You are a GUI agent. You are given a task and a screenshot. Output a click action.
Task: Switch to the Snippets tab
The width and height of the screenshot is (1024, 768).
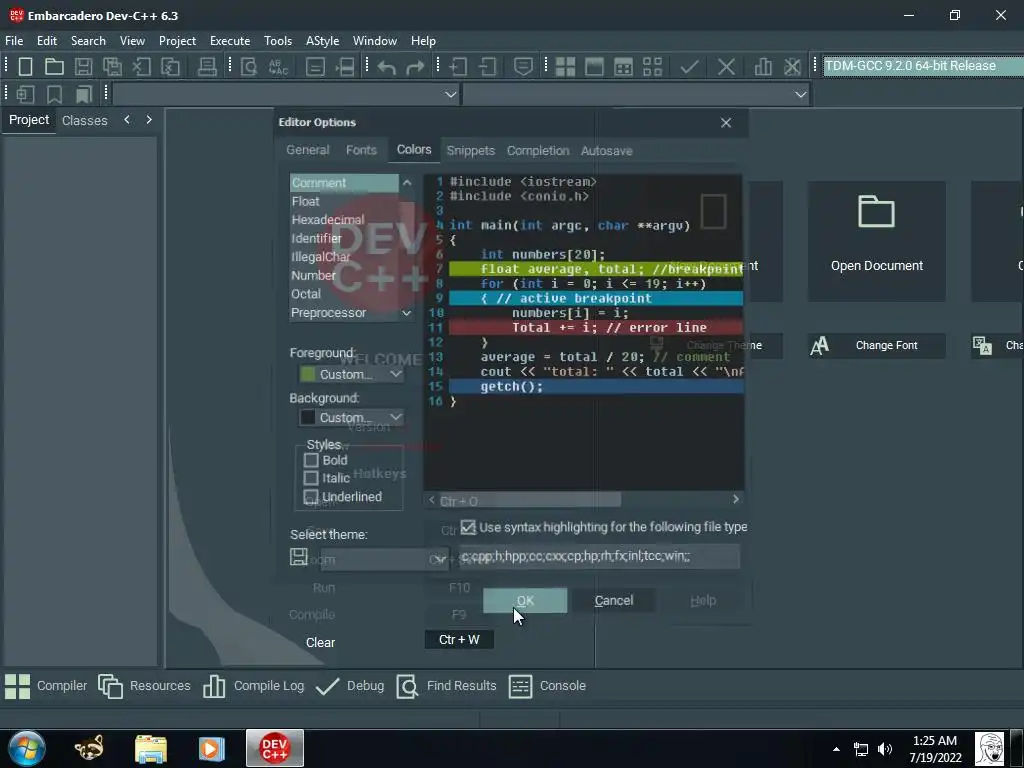(x=471, y=151)
